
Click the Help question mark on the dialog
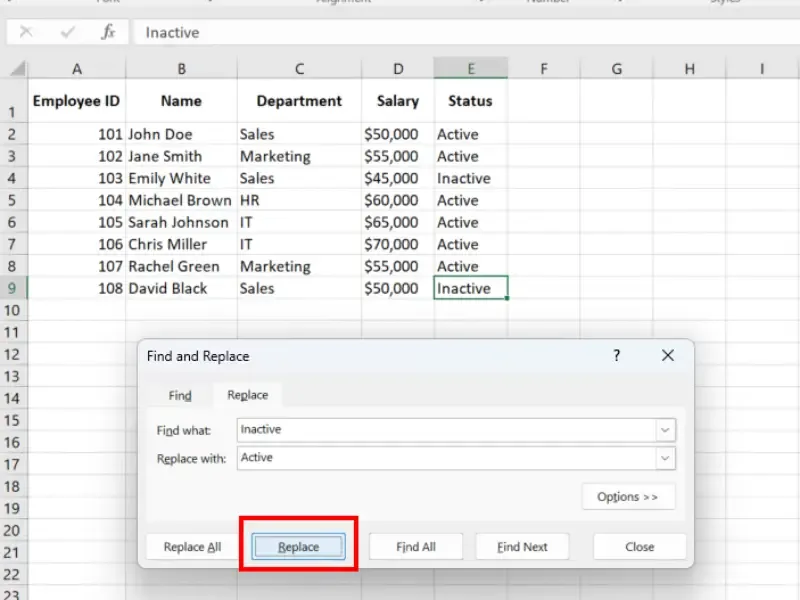click(618, 355)
